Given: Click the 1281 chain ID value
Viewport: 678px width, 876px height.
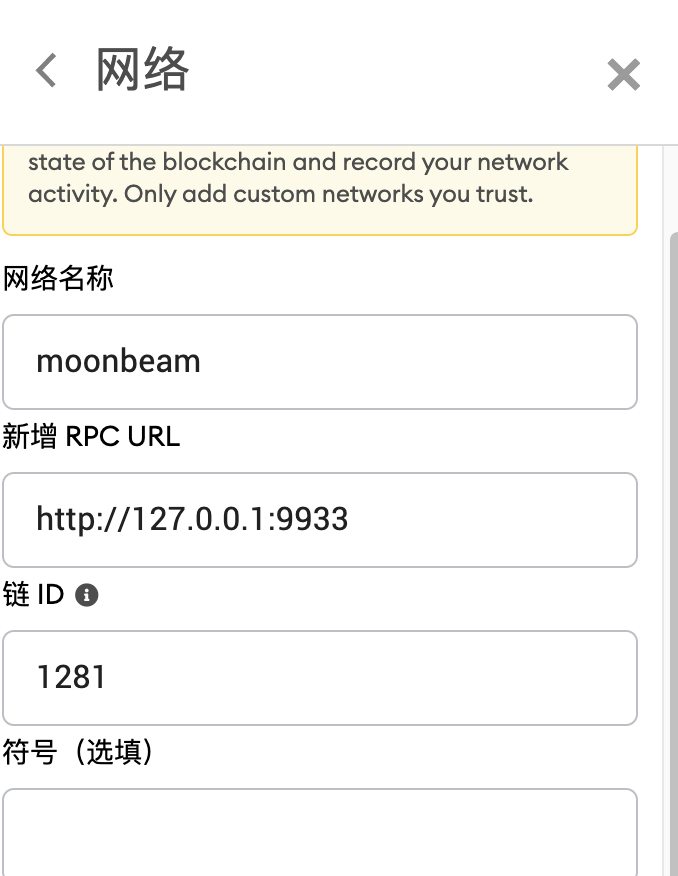Looking at the screenshot, I should (71, 678).
